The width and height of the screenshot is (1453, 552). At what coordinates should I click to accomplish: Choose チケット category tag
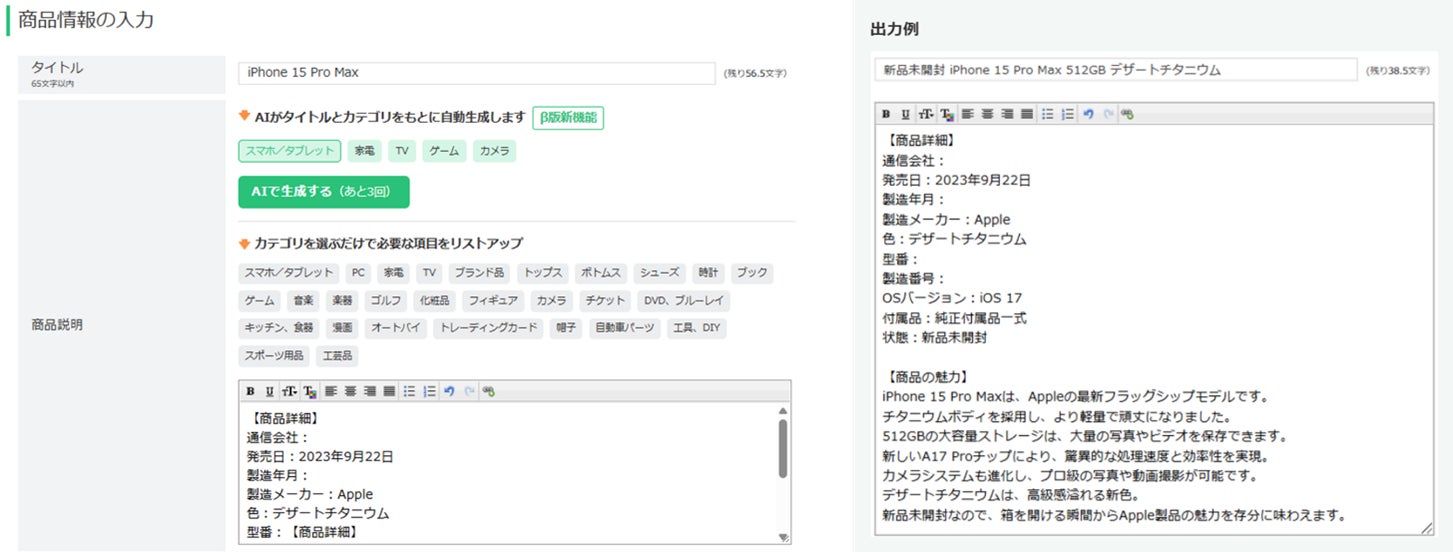pos(605,300)
